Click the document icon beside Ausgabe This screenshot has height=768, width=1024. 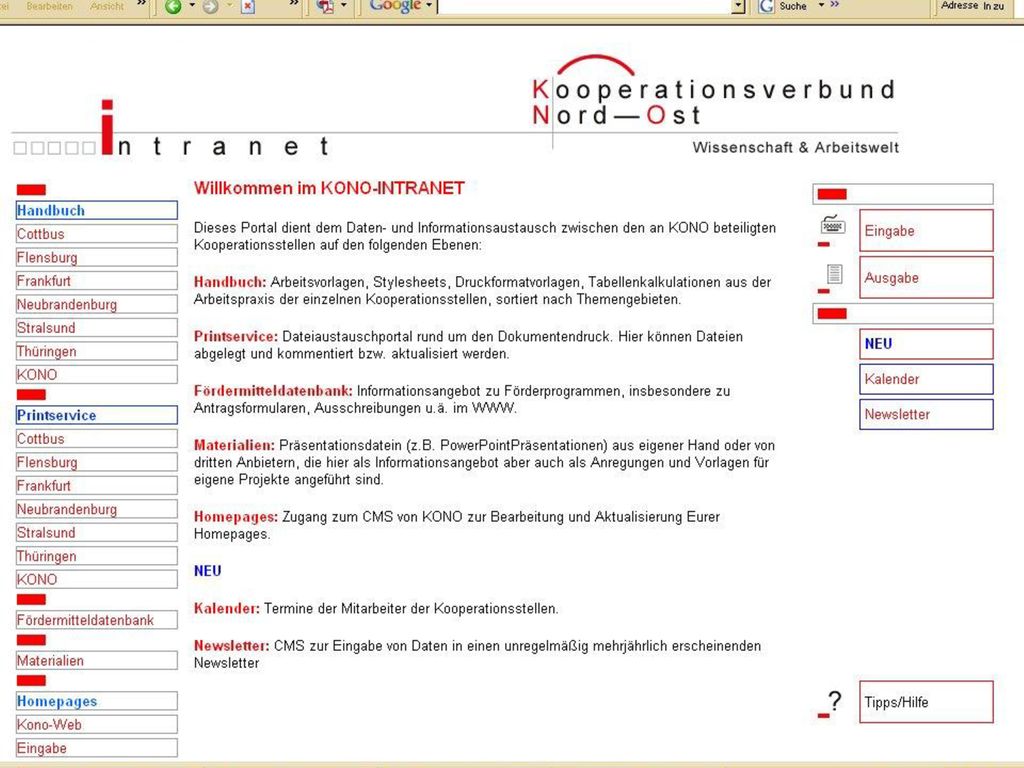click(834, 273)
